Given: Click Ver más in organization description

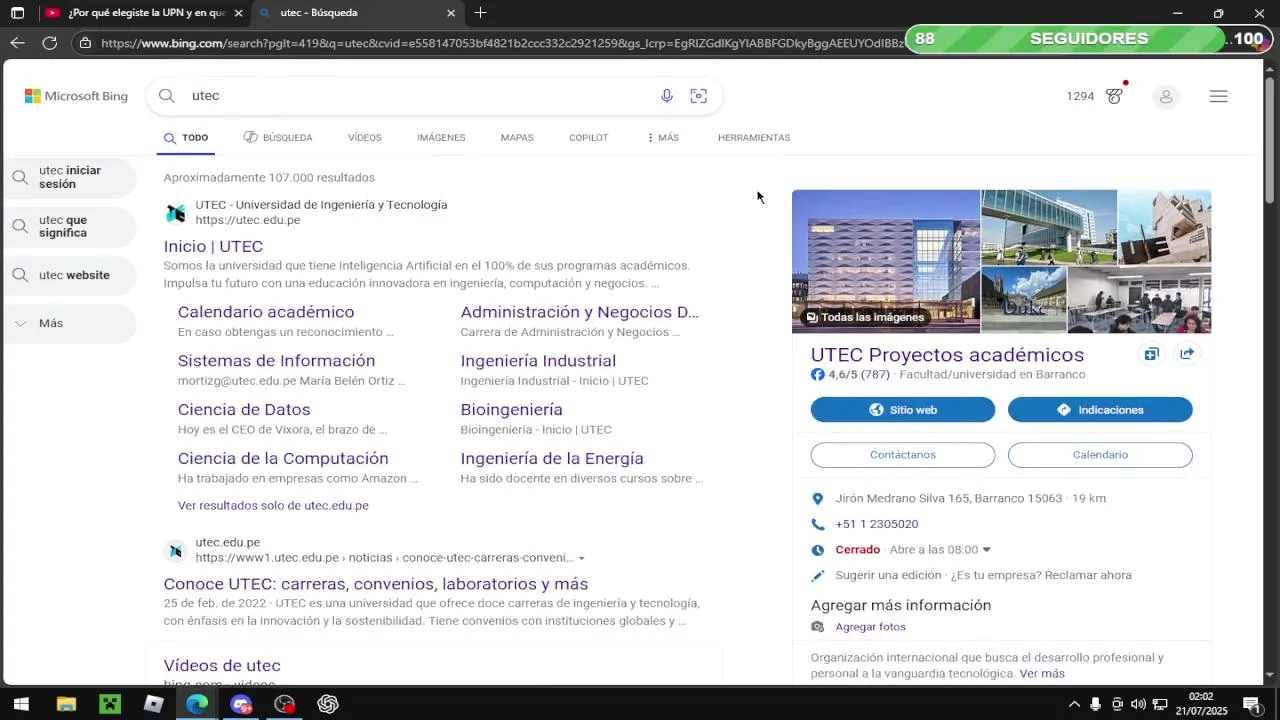Looking at the screenshot, I should pyautogui.click(x=1042, y=674).
